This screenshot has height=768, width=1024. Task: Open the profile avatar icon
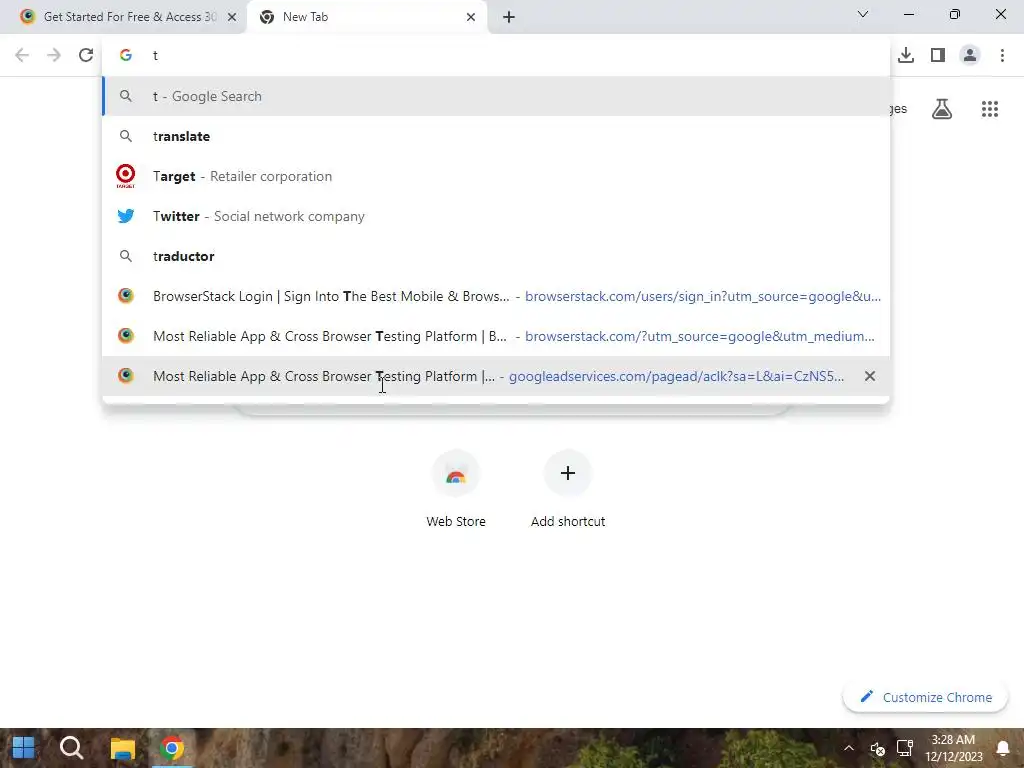970,55
